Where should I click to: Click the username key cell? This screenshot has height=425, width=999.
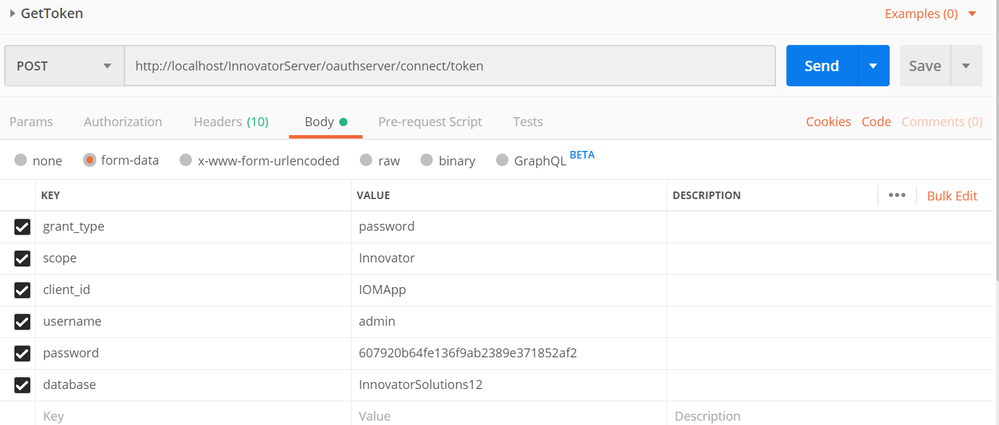pos(193,322)
